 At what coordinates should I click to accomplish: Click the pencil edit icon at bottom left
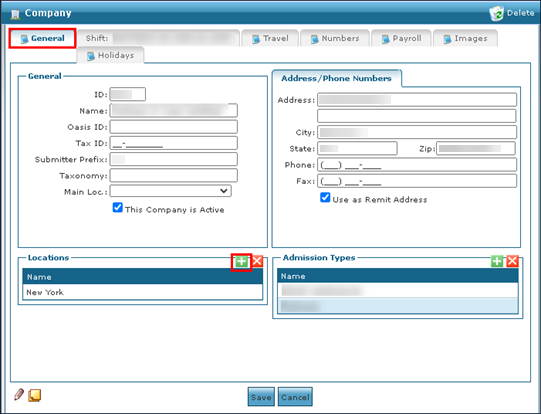[x=19, y=394]
